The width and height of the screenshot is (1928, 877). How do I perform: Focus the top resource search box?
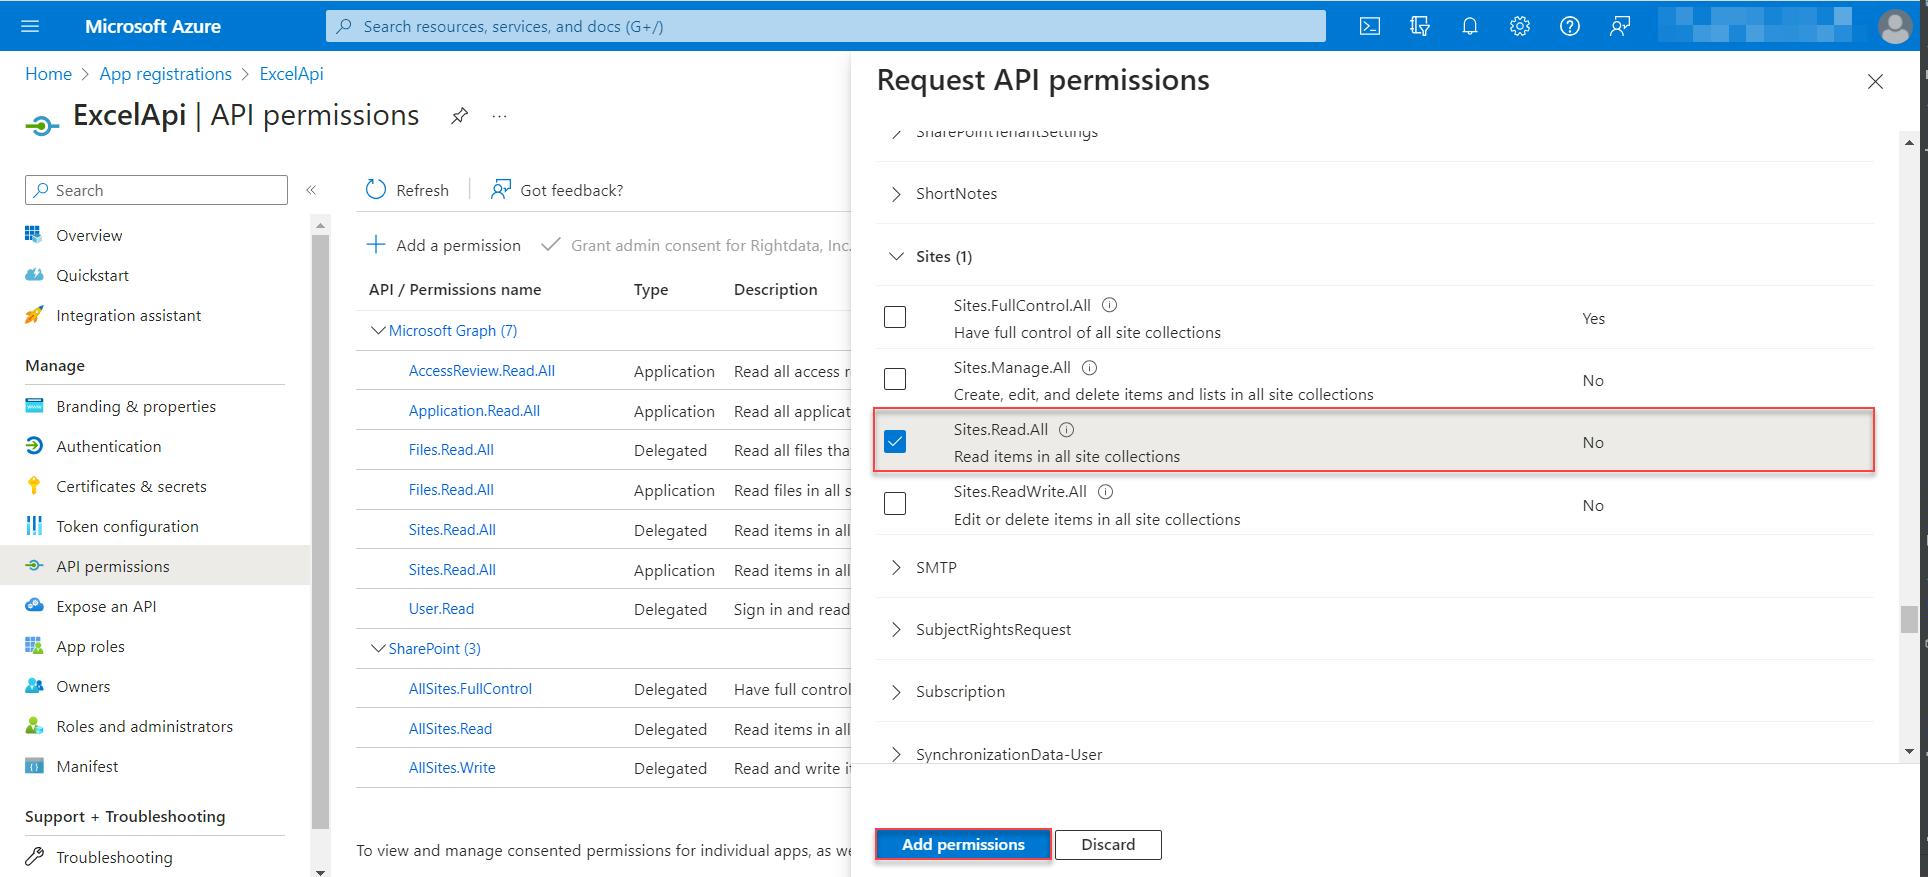click(x=826, y=27)
